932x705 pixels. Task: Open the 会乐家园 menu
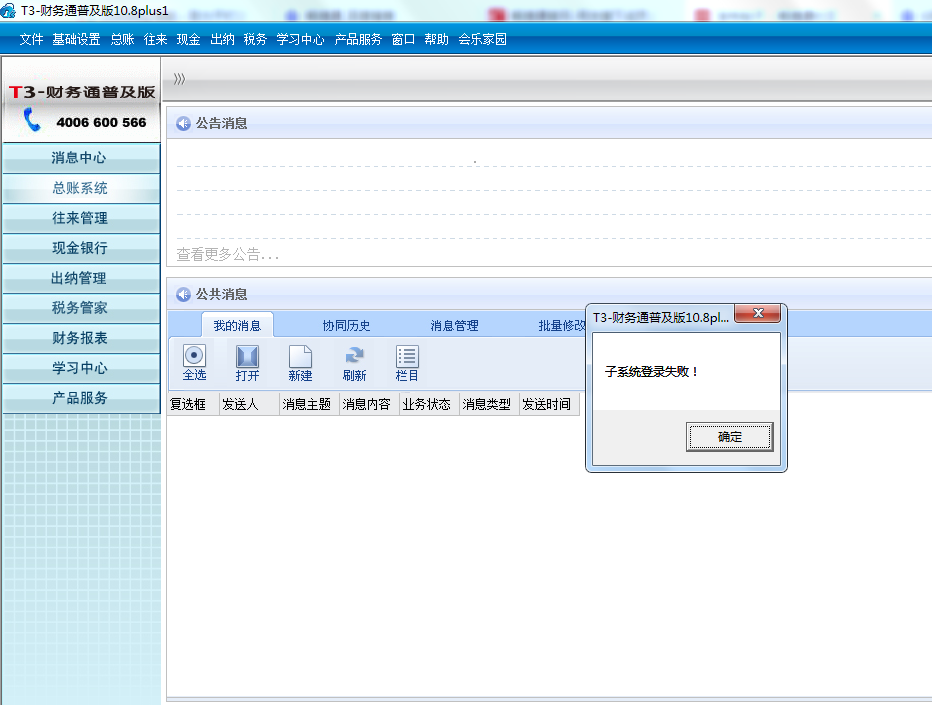coord(482,39)
